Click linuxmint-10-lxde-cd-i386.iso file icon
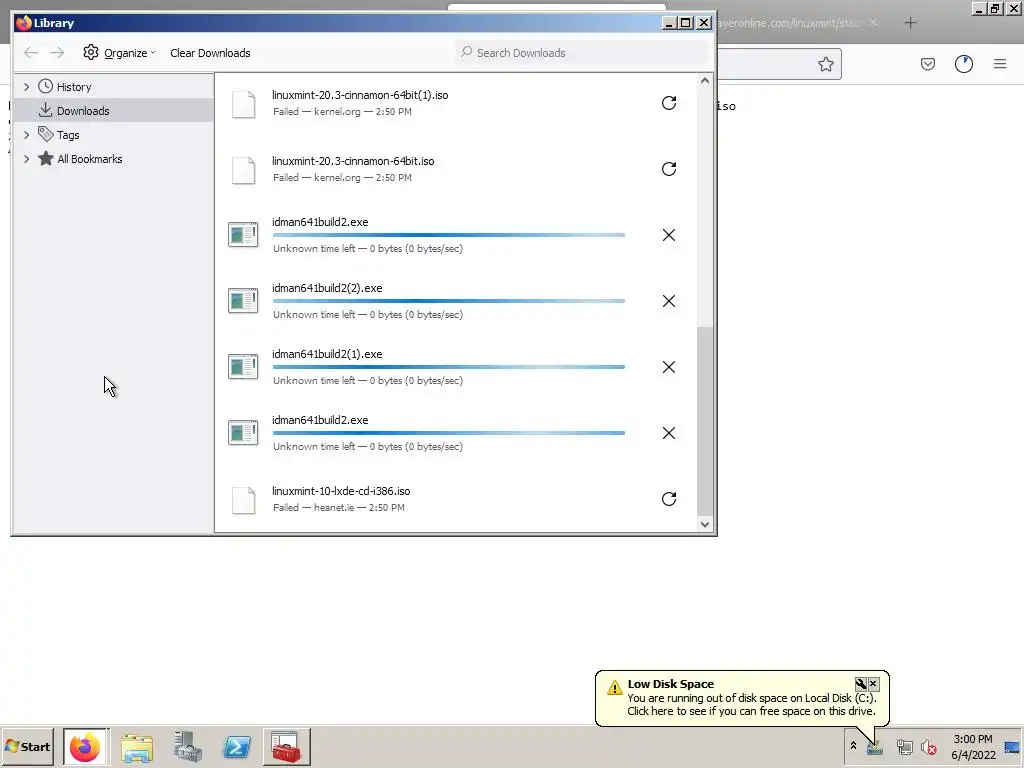 click(x=244, y=500)
